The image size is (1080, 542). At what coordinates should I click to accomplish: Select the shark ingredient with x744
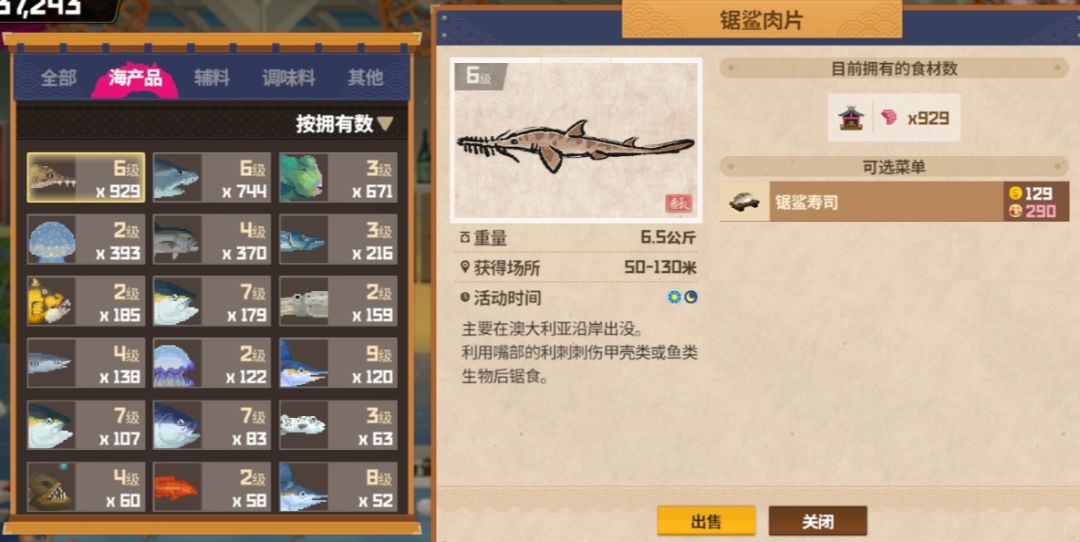[211, 178]
